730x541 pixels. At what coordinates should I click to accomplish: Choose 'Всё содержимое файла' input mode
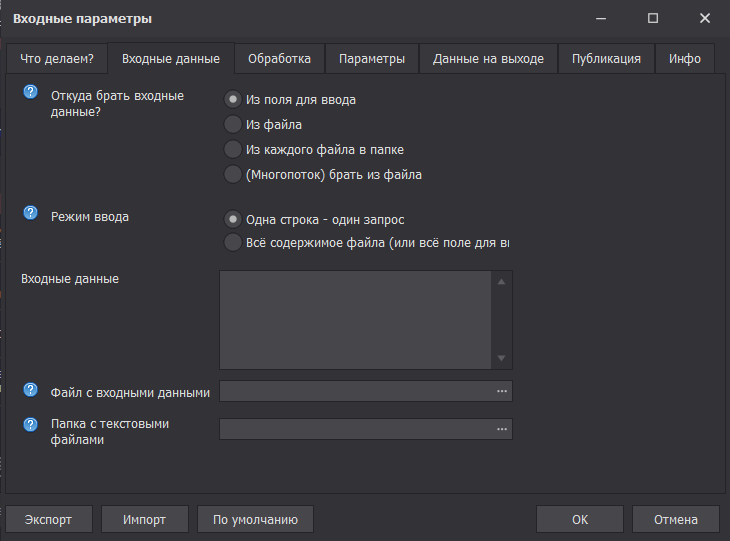[233, 243]
